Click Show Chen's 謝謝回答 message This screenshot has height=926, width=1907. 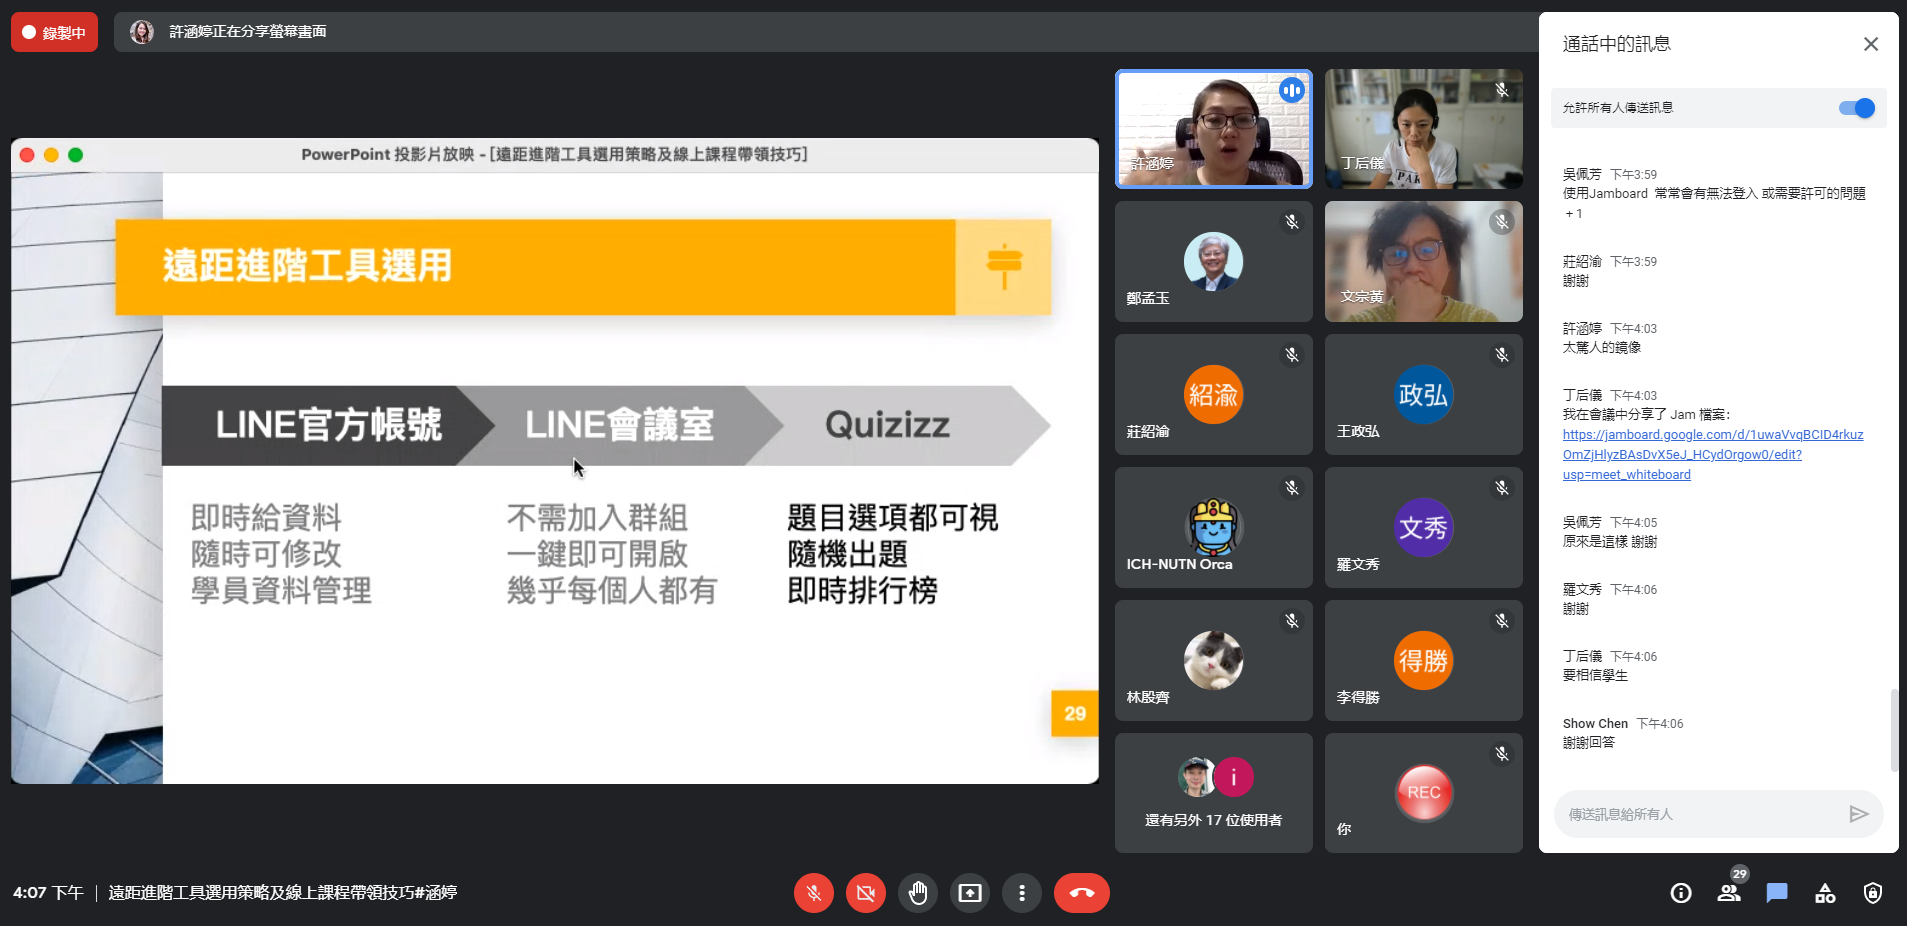click(x=1589, y=743)
